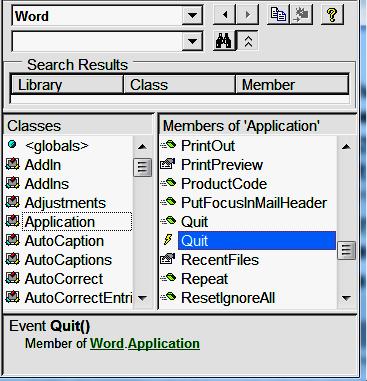Image resolution: width=367 pixels, height=381 pixels.
Task: Select AutoCorrectEntries class
Action: 78,298
